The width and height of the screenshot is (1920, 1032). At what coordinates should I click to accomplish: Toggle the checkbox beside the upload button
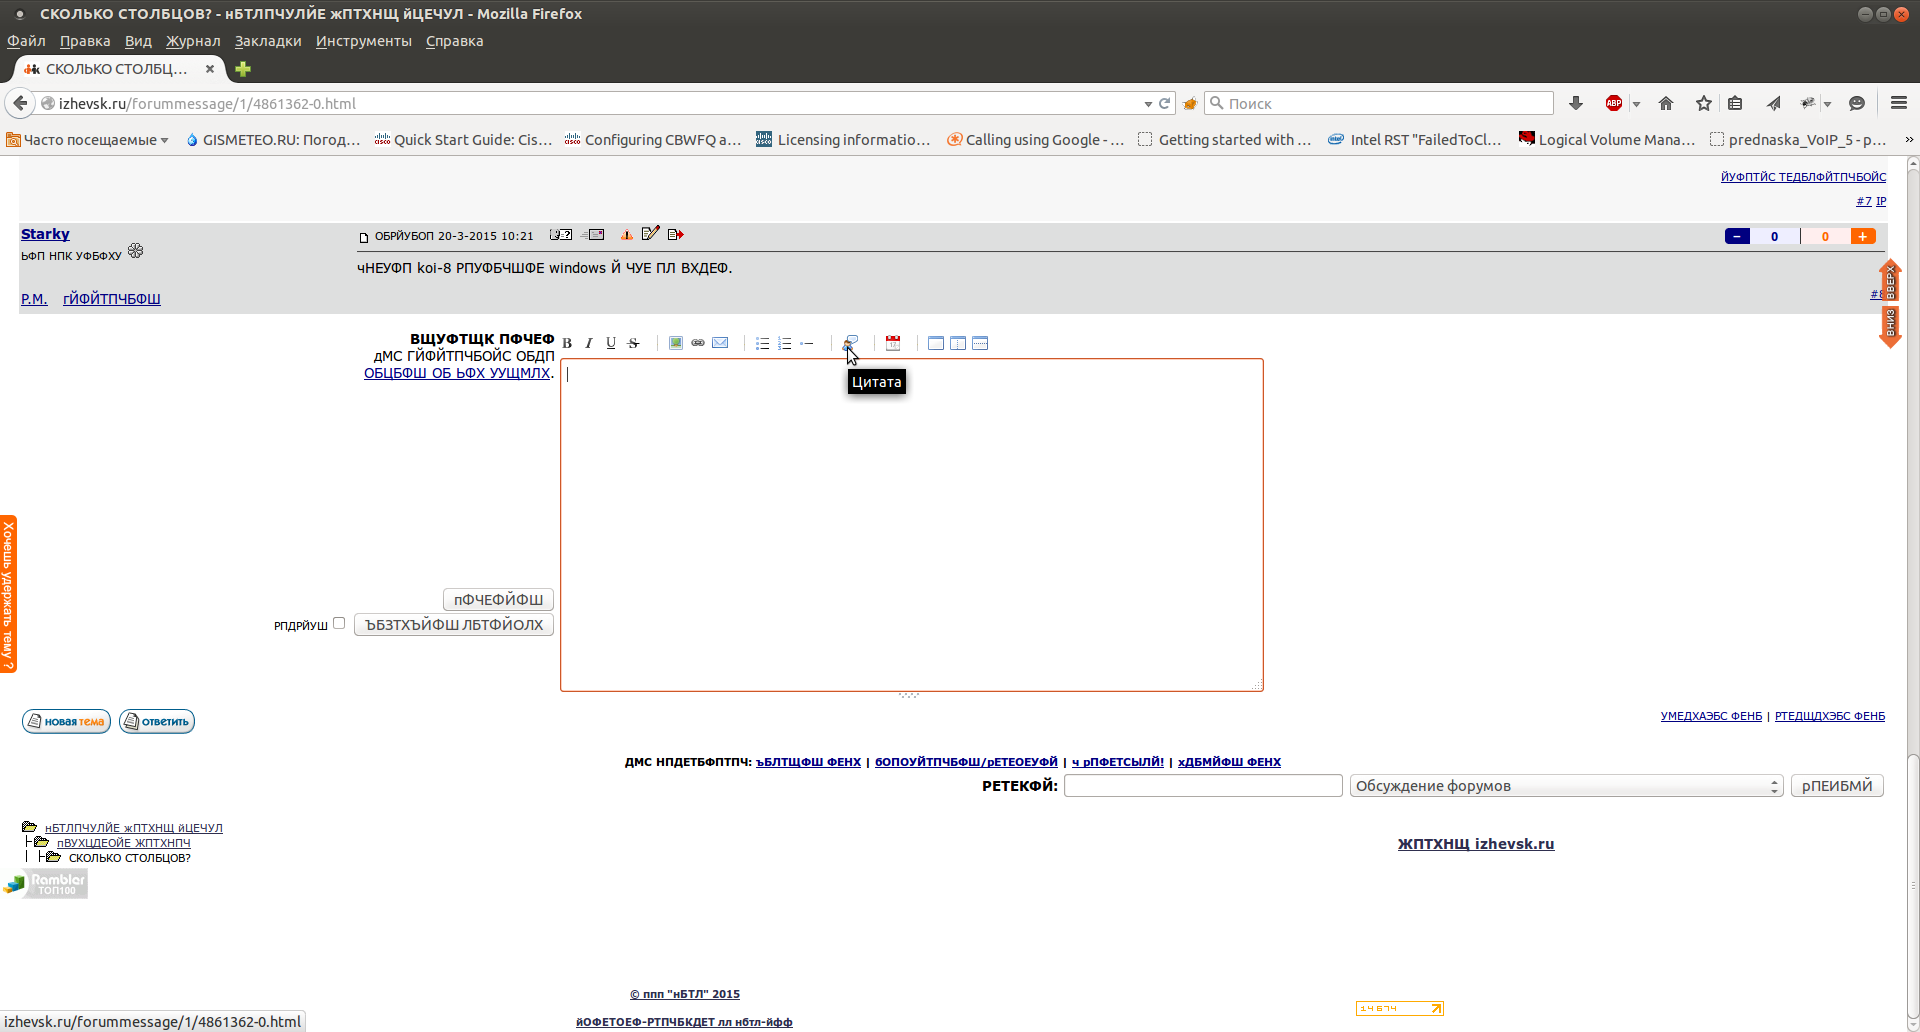click(x=339, y=623)
